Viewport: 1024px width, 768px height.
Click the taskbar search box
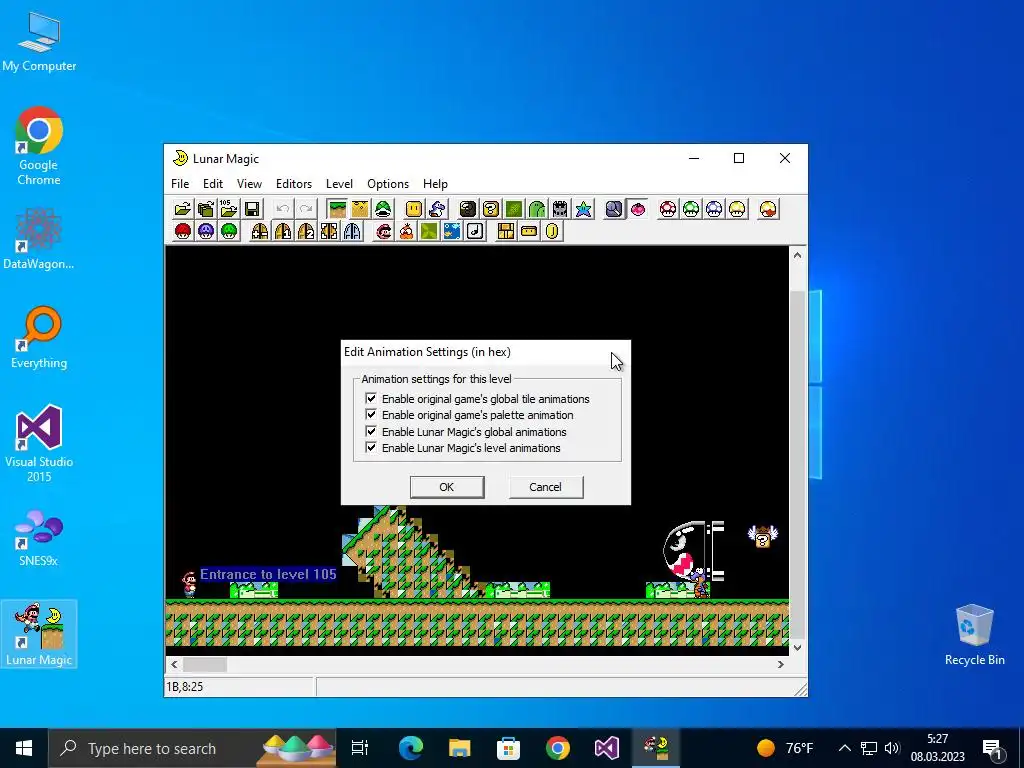click(191, 748)
